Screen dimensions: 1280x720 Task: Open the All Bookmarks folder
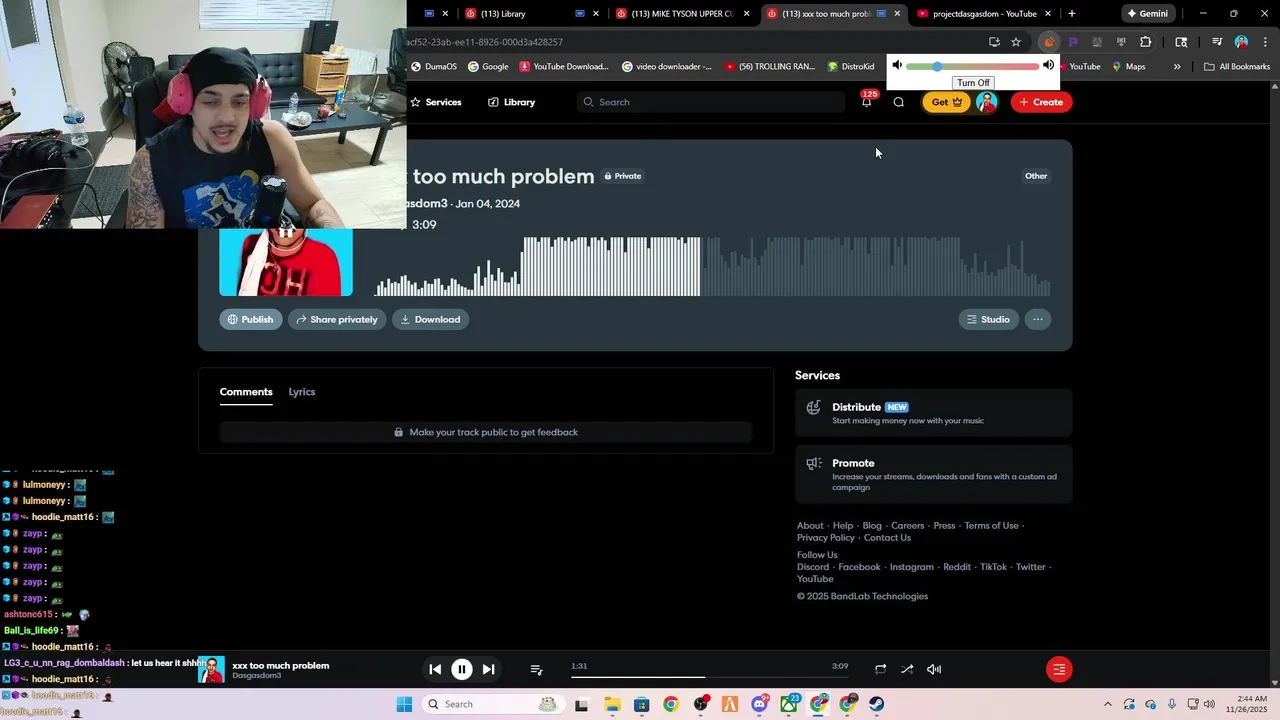(1237, 67)
